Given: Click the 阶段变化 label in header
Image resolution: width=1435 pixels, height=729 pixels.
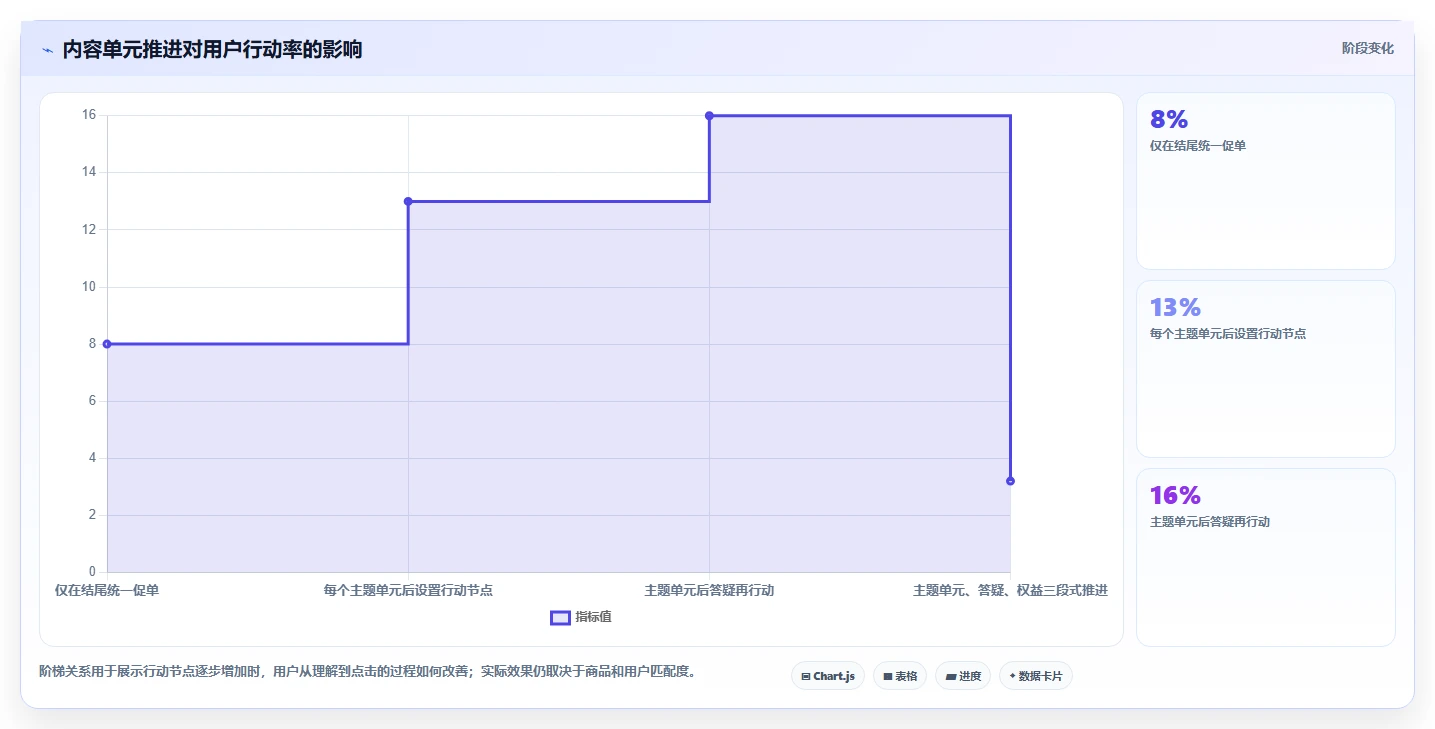Looking at the screenshot, I should click(x=1367, y=48).
